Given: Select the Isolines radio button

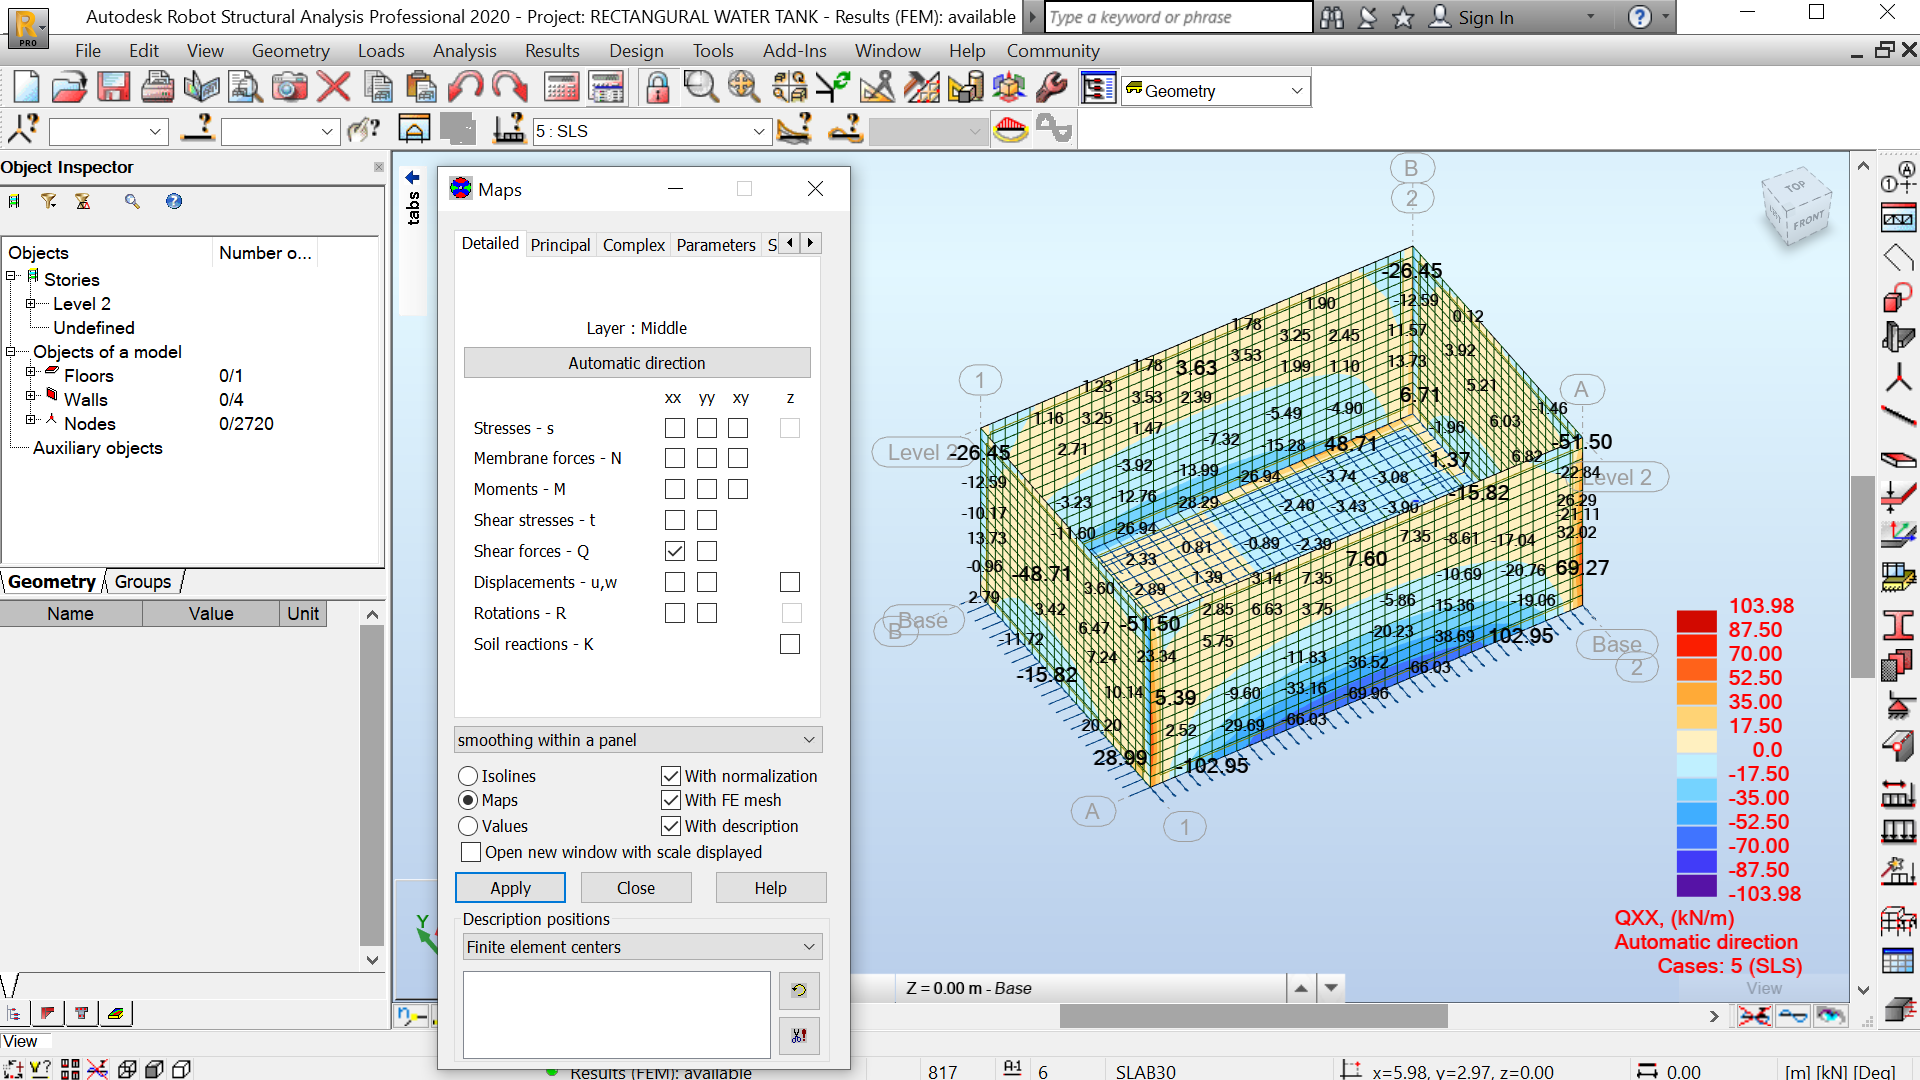Looking at the screenshot, I should point(468,776).
